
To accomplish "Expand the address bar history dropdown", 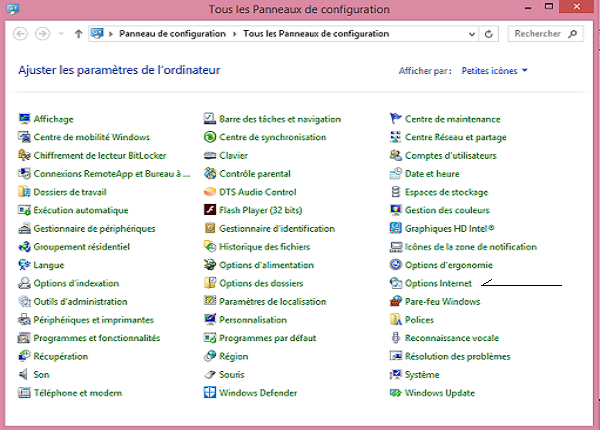I will (472, 34).
